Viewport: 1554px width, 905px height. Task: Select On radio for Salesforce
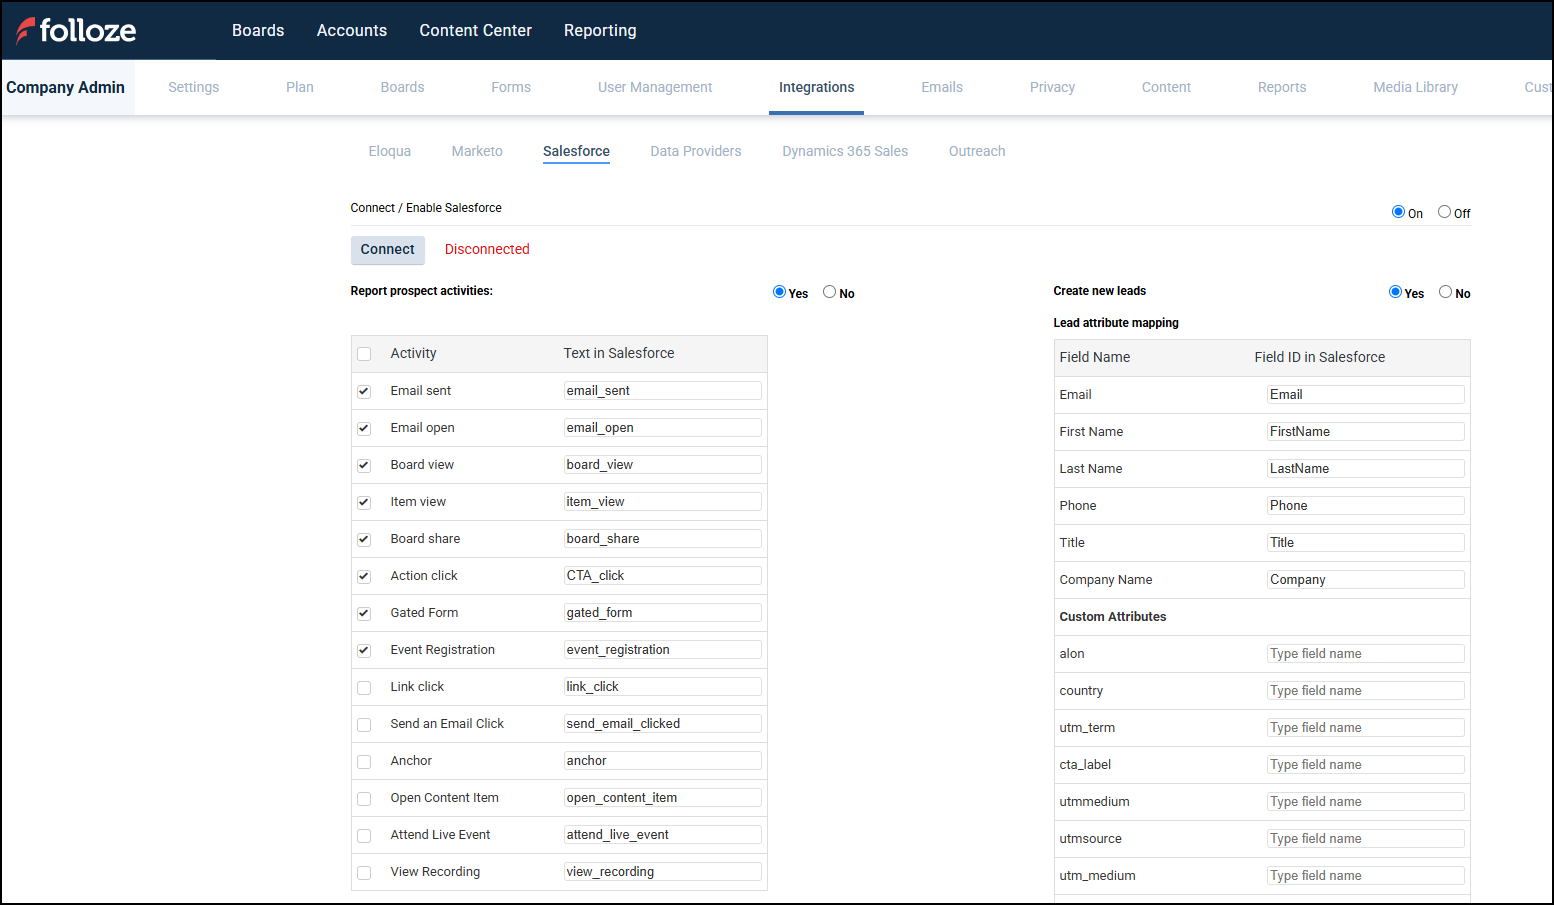point(1398,212)
